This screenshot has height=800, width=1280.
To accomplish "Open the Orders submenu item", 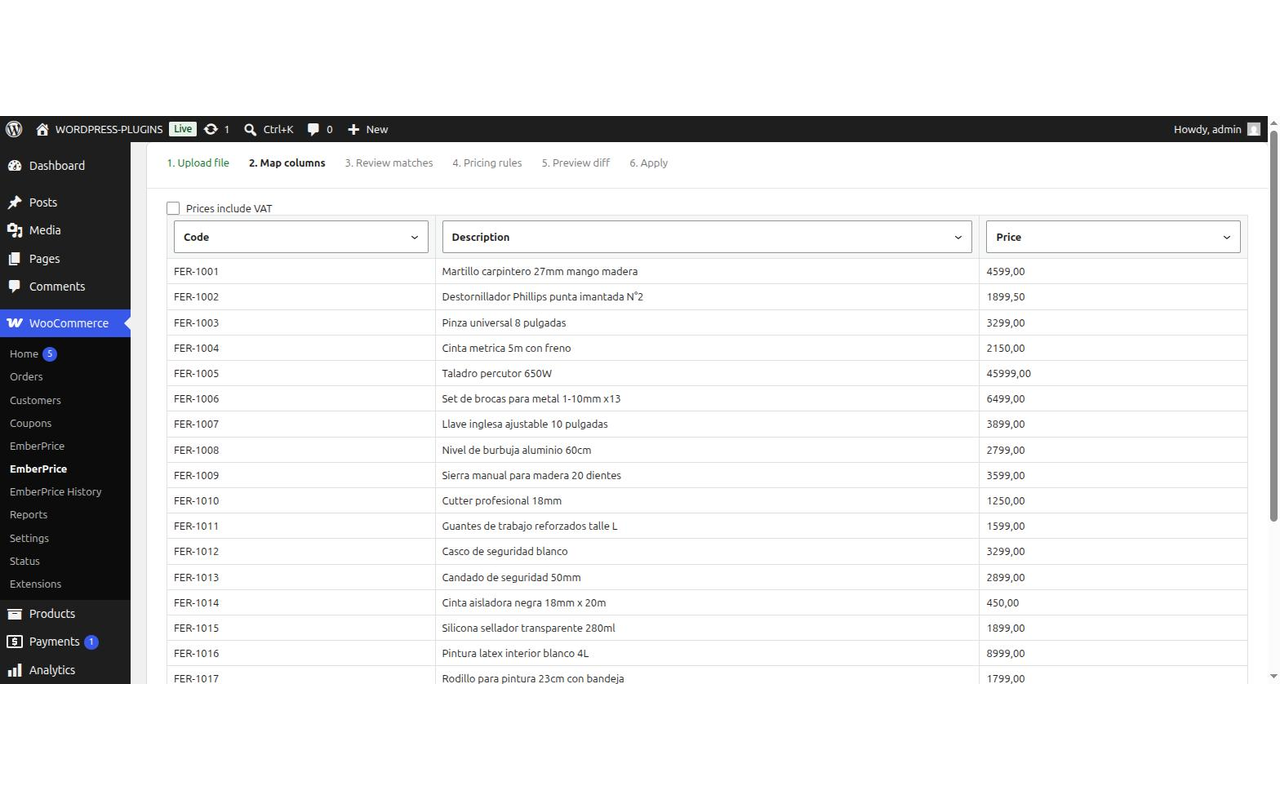I will (26, 377).
